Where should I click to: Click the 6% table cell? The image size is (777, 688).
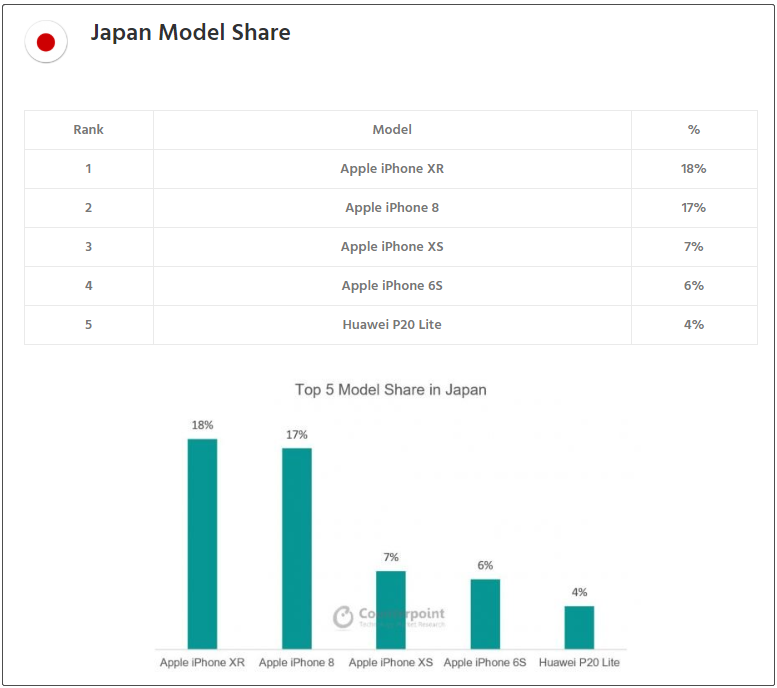[694, 286]
